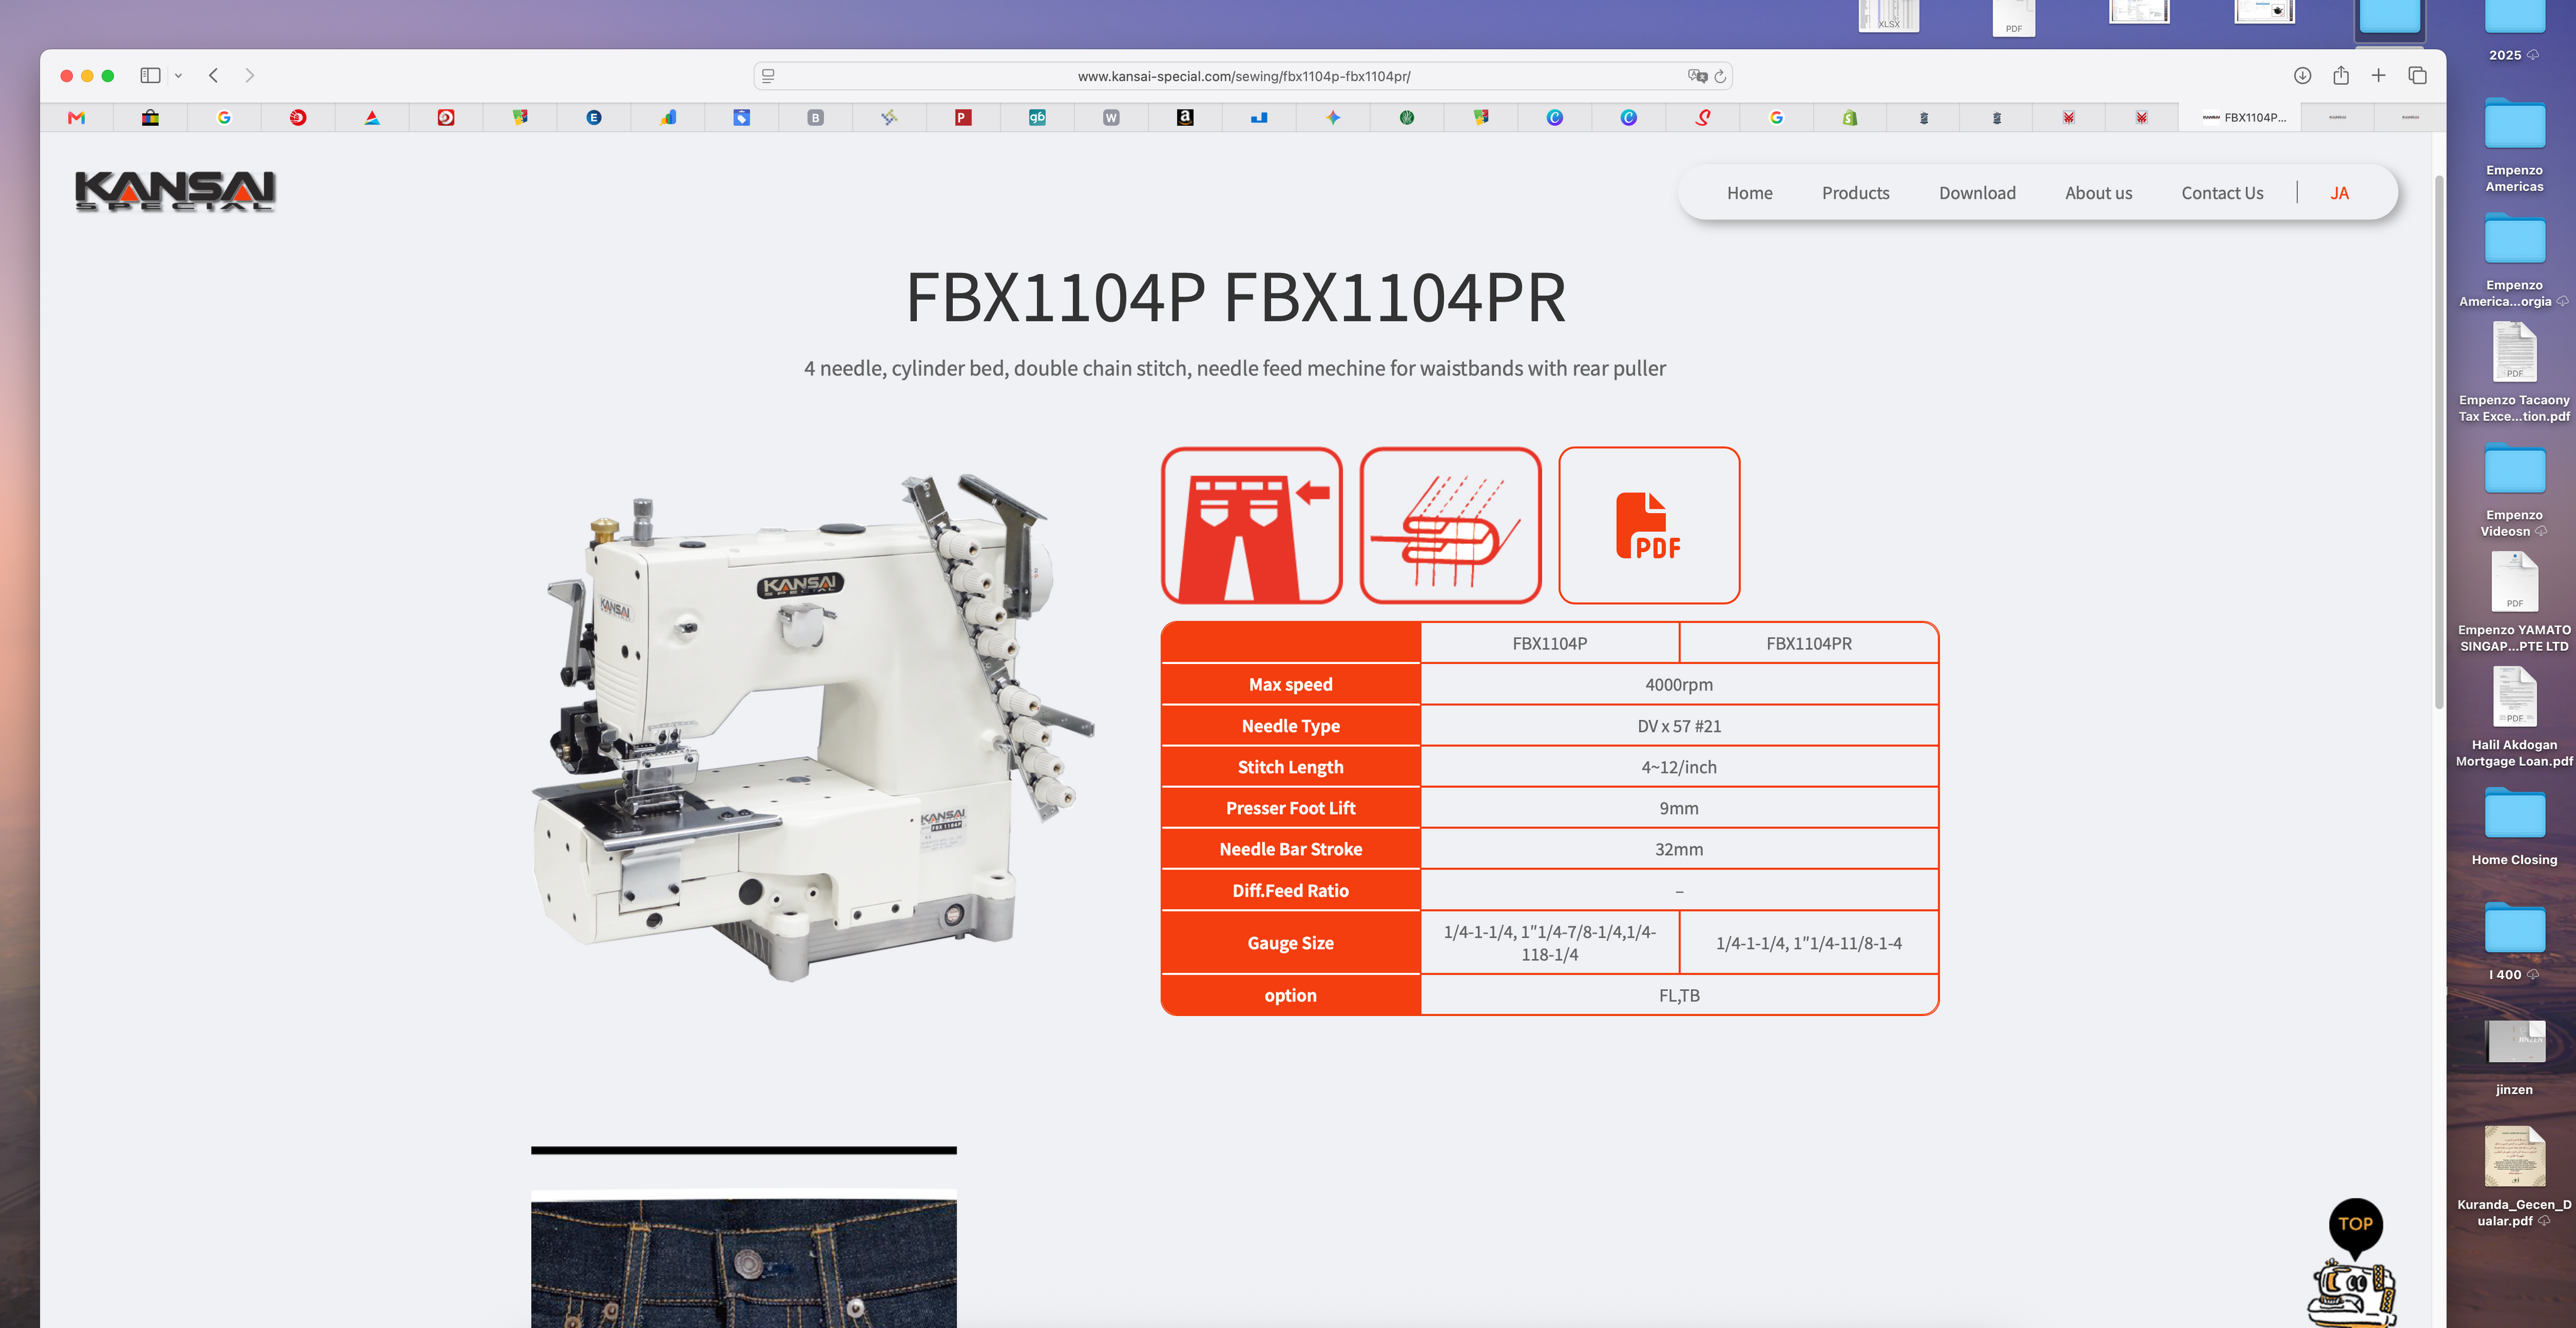Download the product PDF brochure
The image size is (2576, 1328).
(1649, 525)
